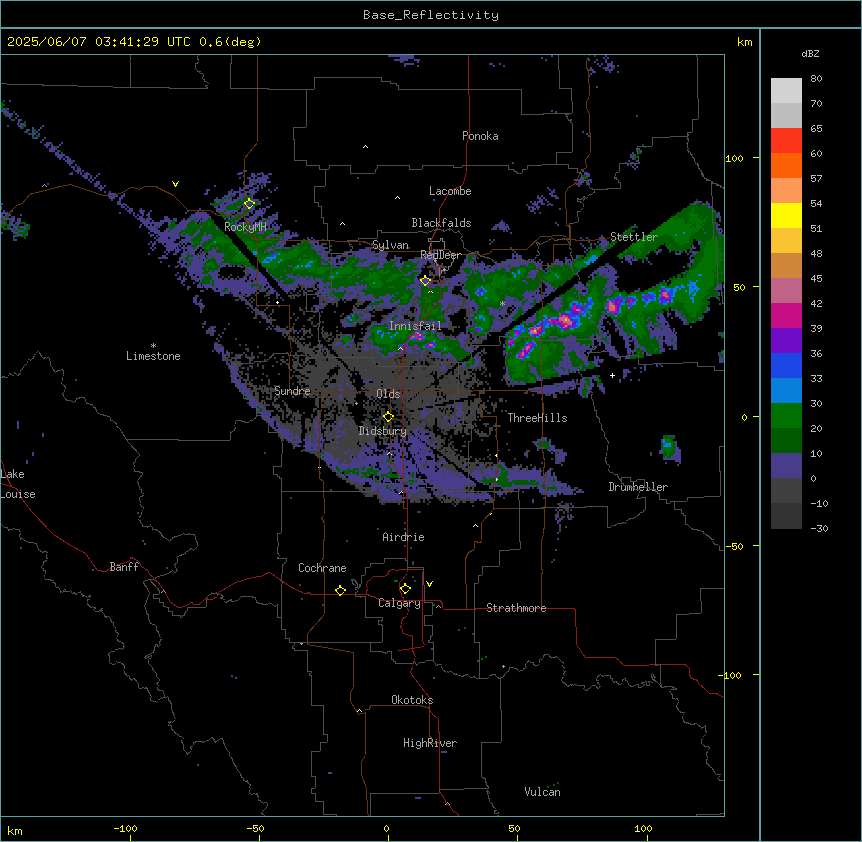Viewport: 862px width, 842px height.
Task: Click the Drumheller city label
Action: pos(638,487)
